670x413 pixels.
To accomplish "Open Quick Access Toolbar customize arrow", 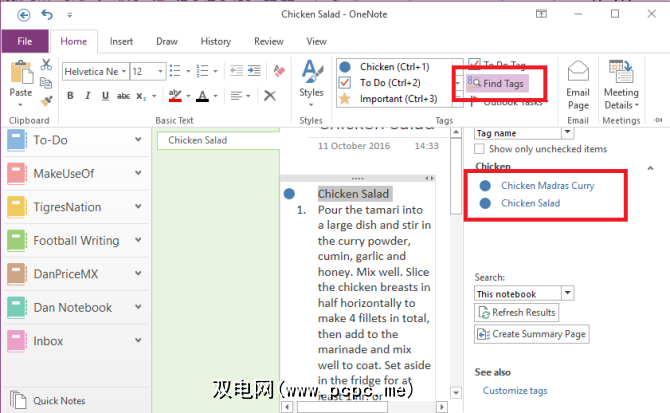I will (x=70, y=15).
